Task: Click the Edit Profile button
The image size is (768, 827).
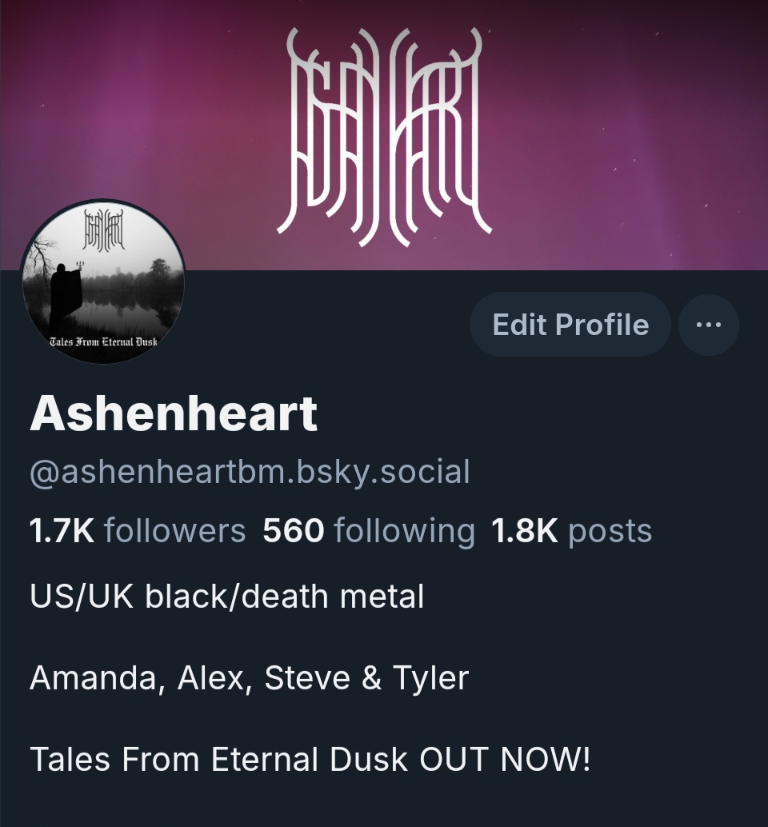Action: pos(570,324)
